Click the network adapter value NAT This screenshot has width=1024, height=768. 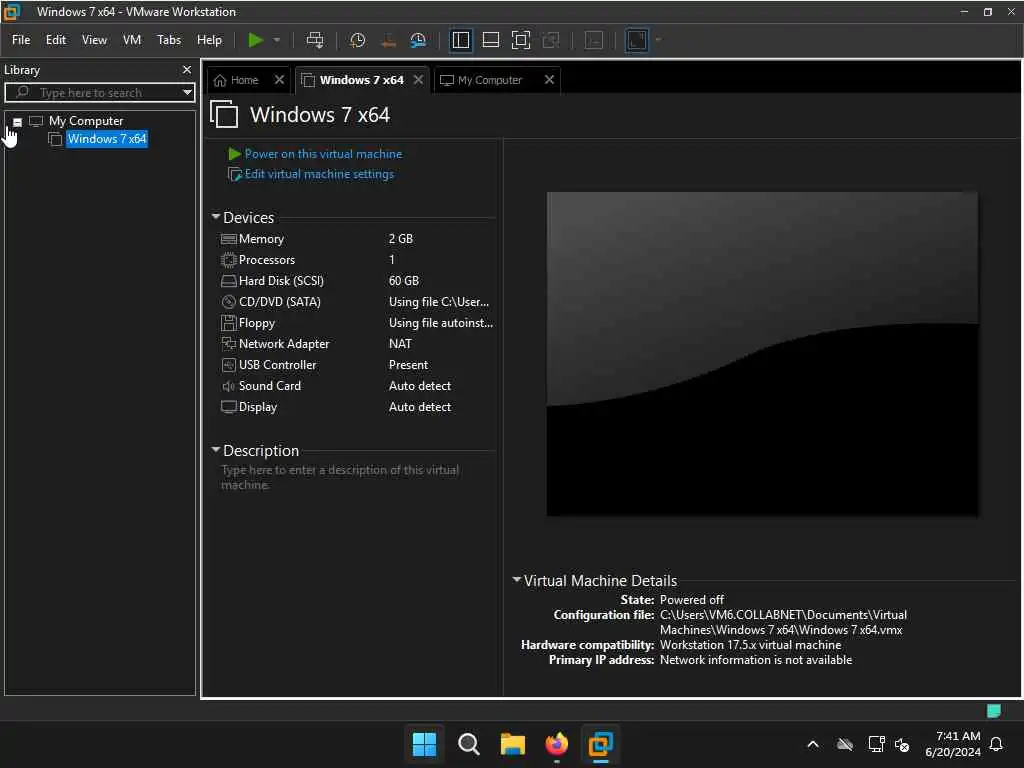[400, 344]
